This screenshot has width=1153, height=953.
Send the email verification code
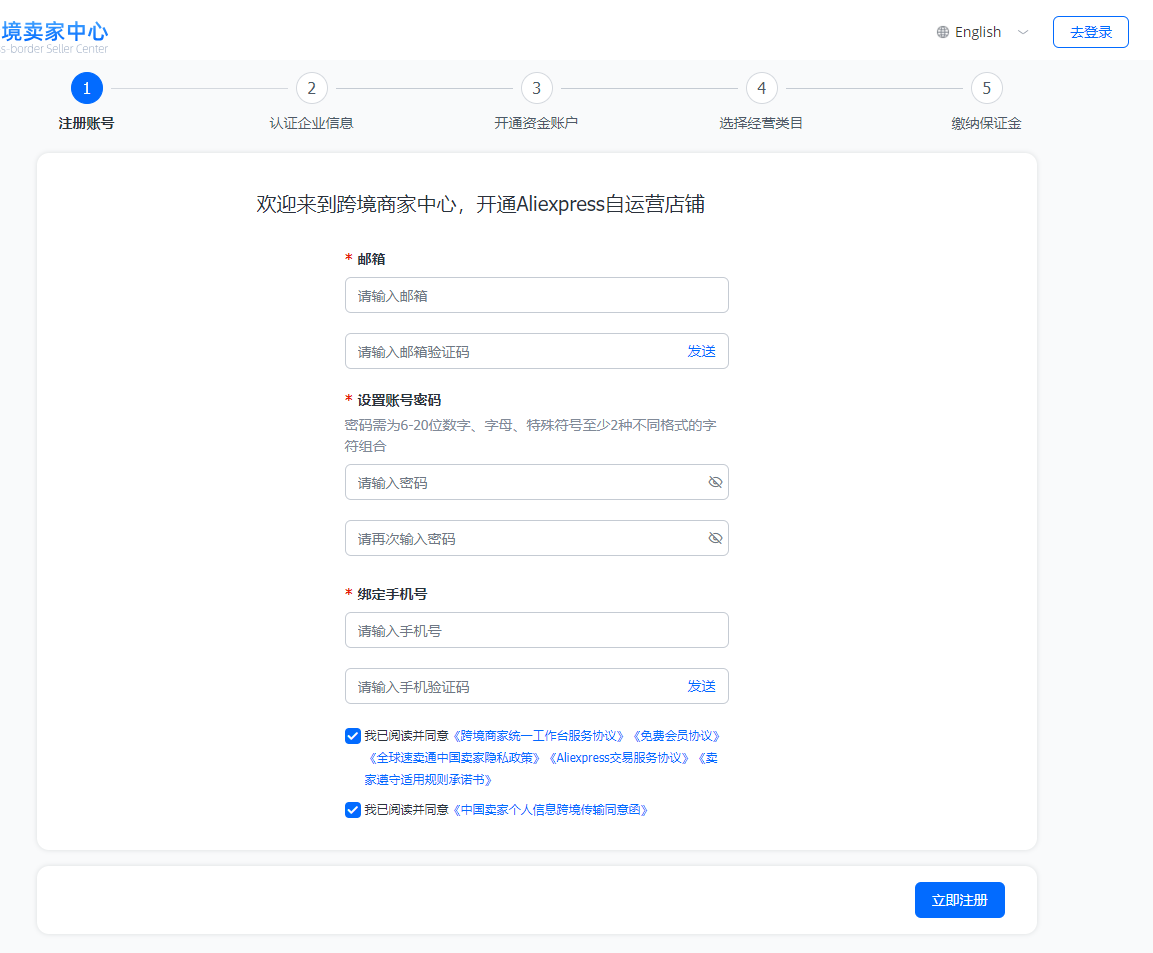[701, 351]
